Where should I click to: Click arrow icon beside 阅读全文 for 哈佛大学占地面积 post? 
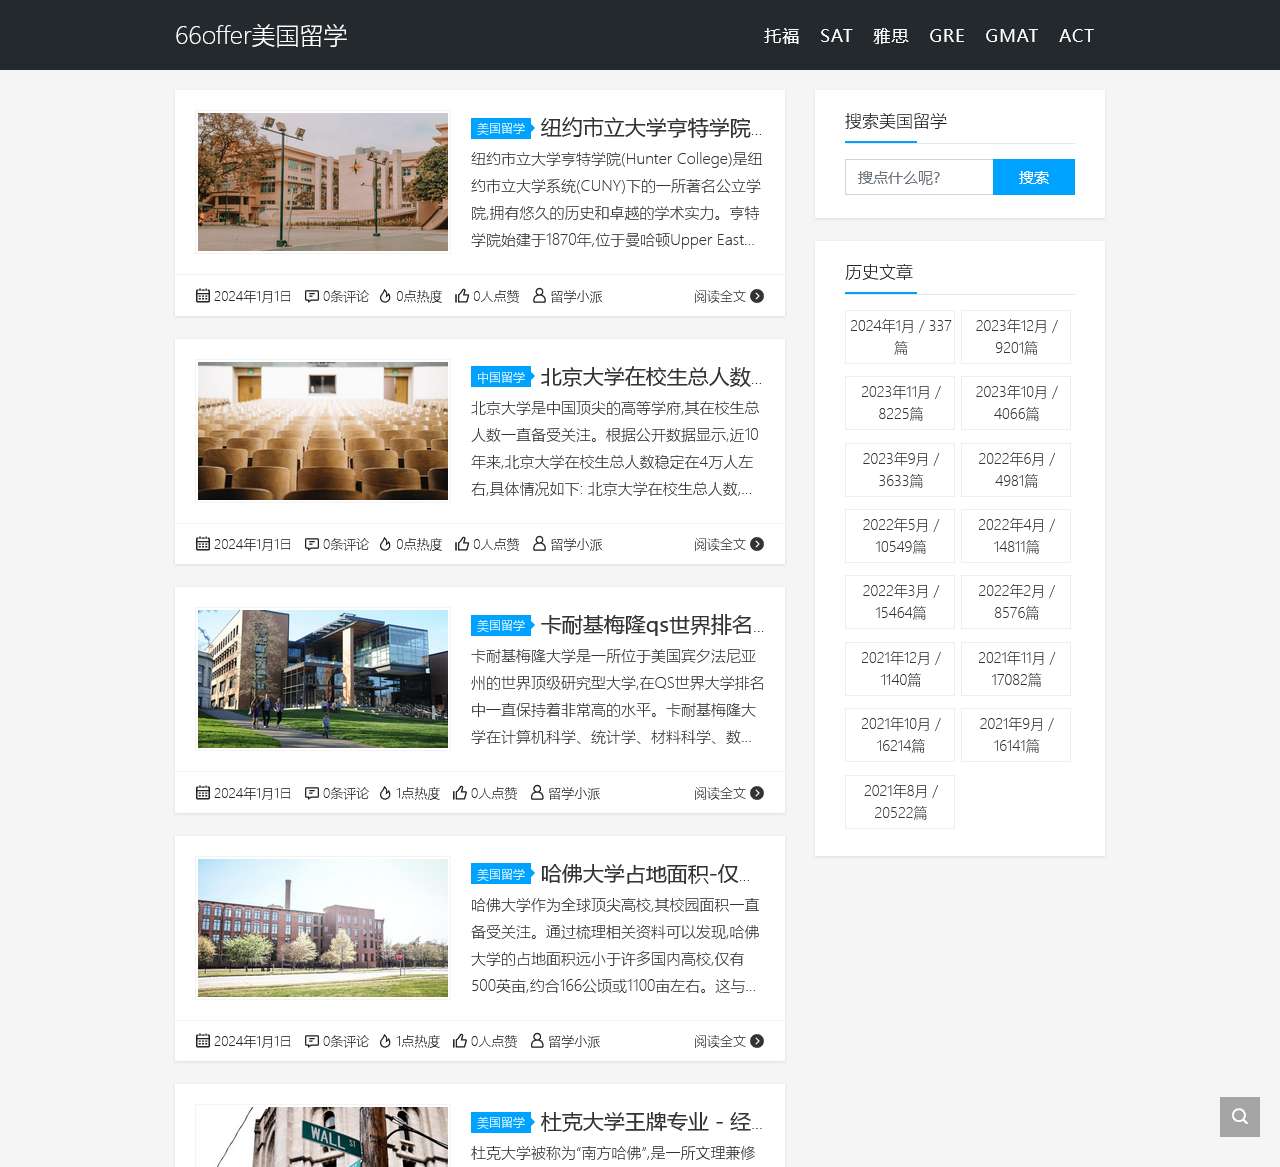[757, 1041]
